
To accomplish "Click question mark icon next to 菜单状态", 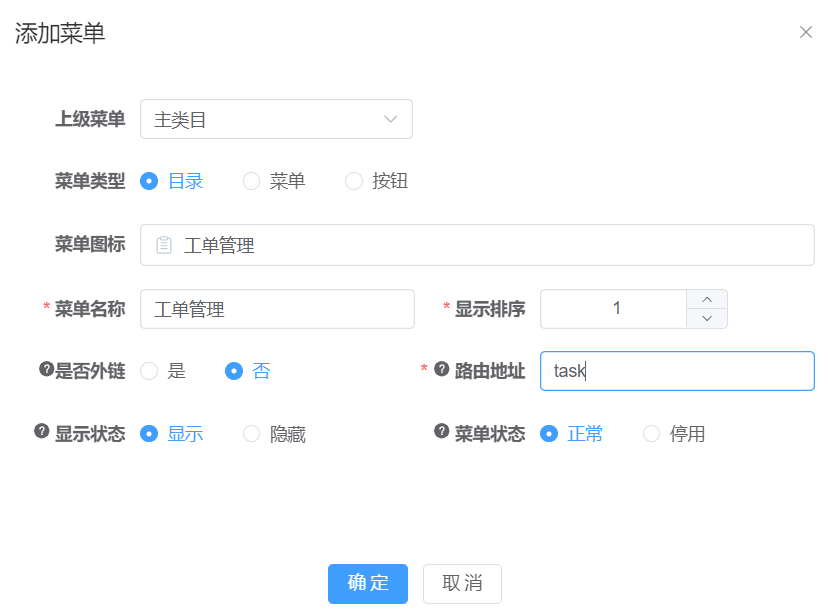I will pyautogui.click(x=441, y=431).
